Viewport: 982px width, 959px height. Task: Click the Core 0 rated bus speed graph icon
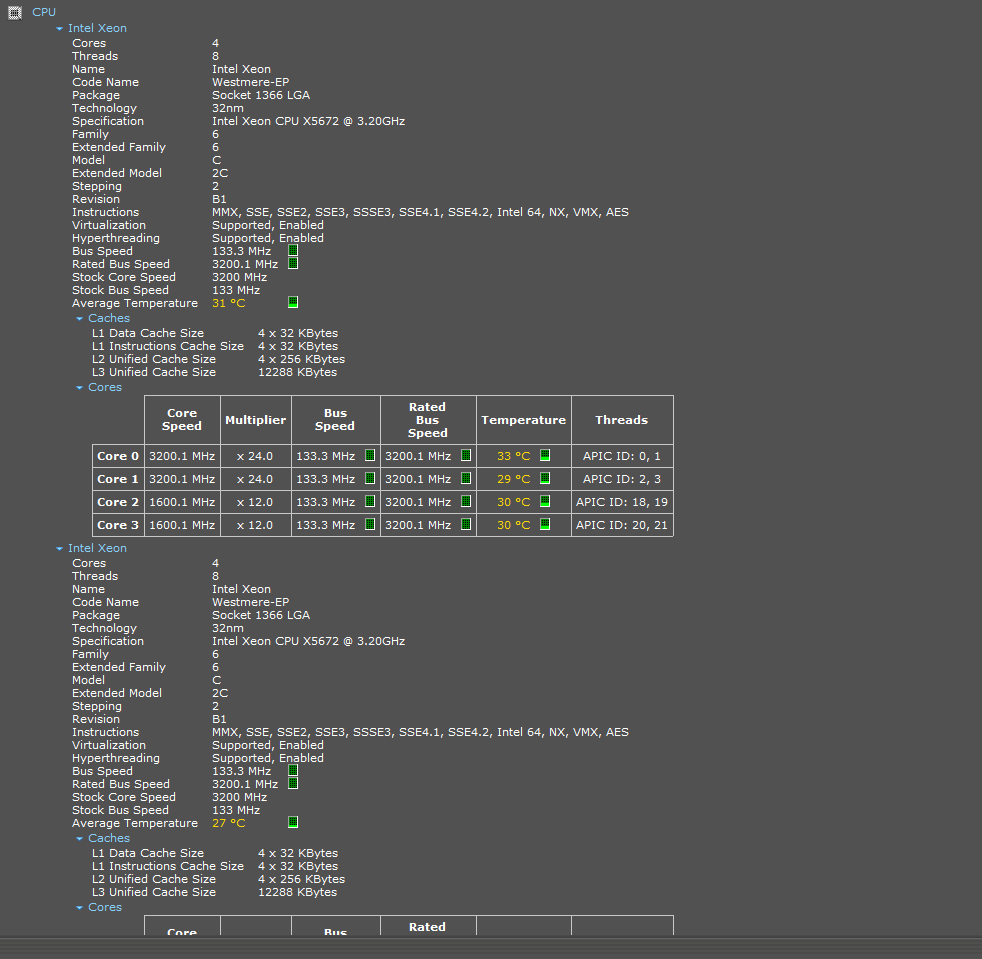[466, 455]
